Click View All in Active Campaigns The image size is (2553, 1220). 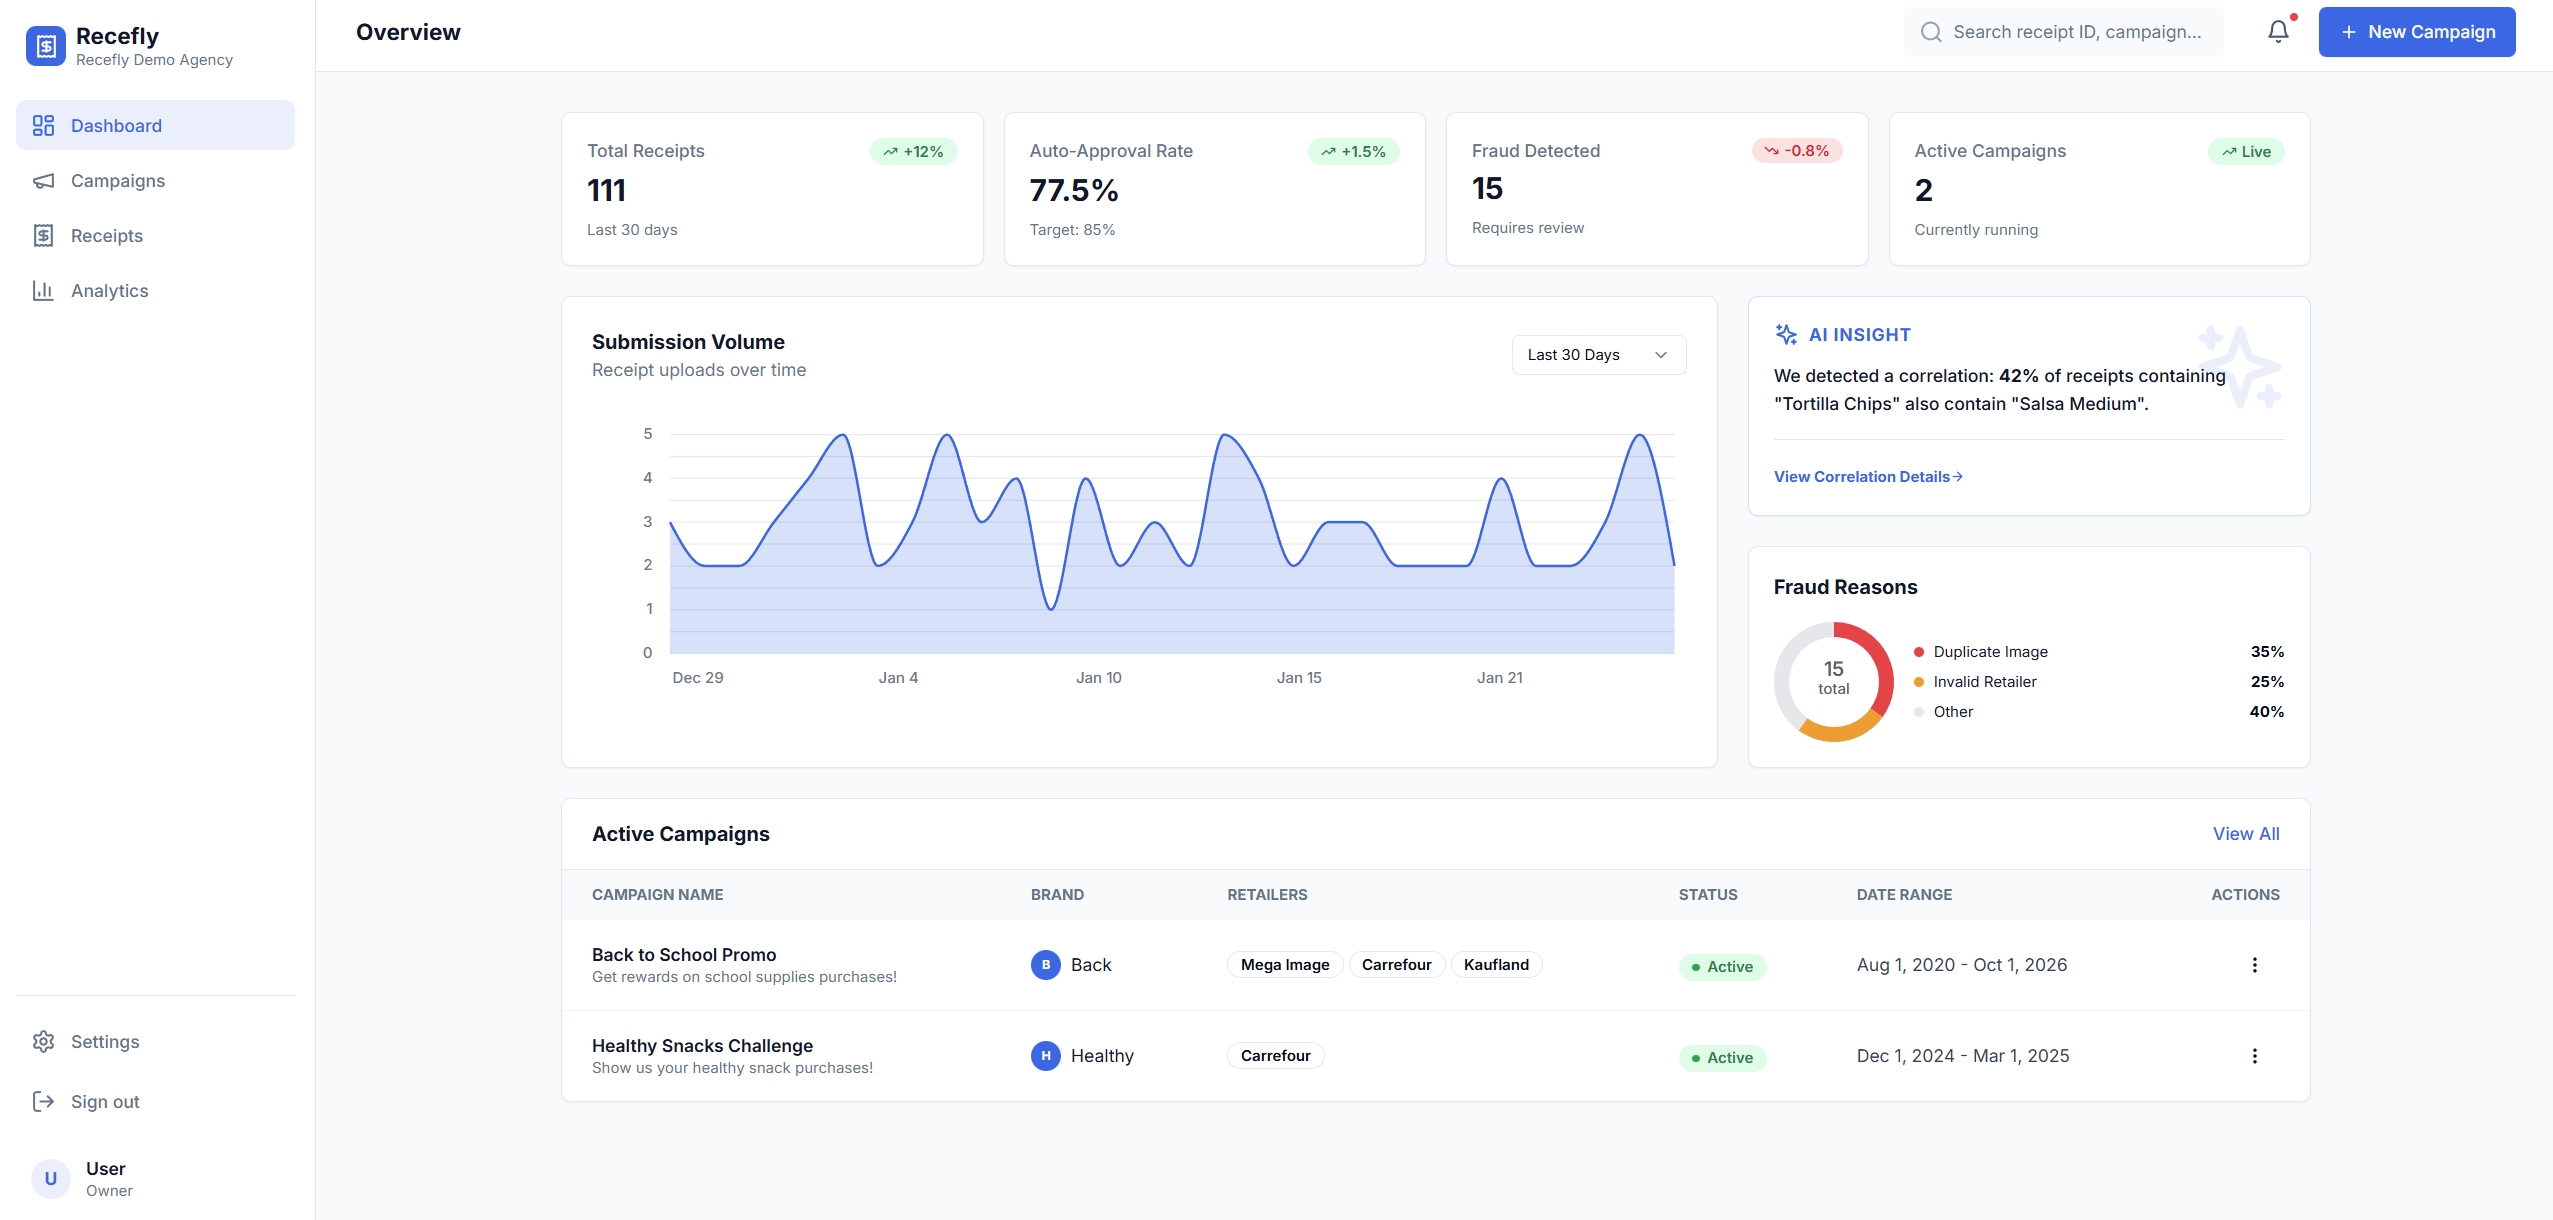coord(2246,833)
